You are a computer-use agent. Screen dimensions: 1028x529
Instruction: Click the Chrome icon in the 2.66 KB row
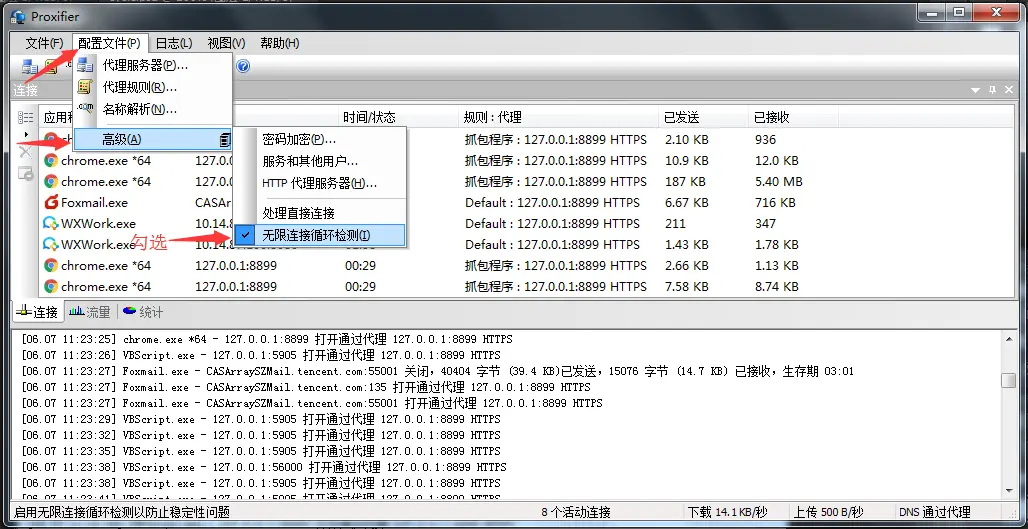point(50,265)
